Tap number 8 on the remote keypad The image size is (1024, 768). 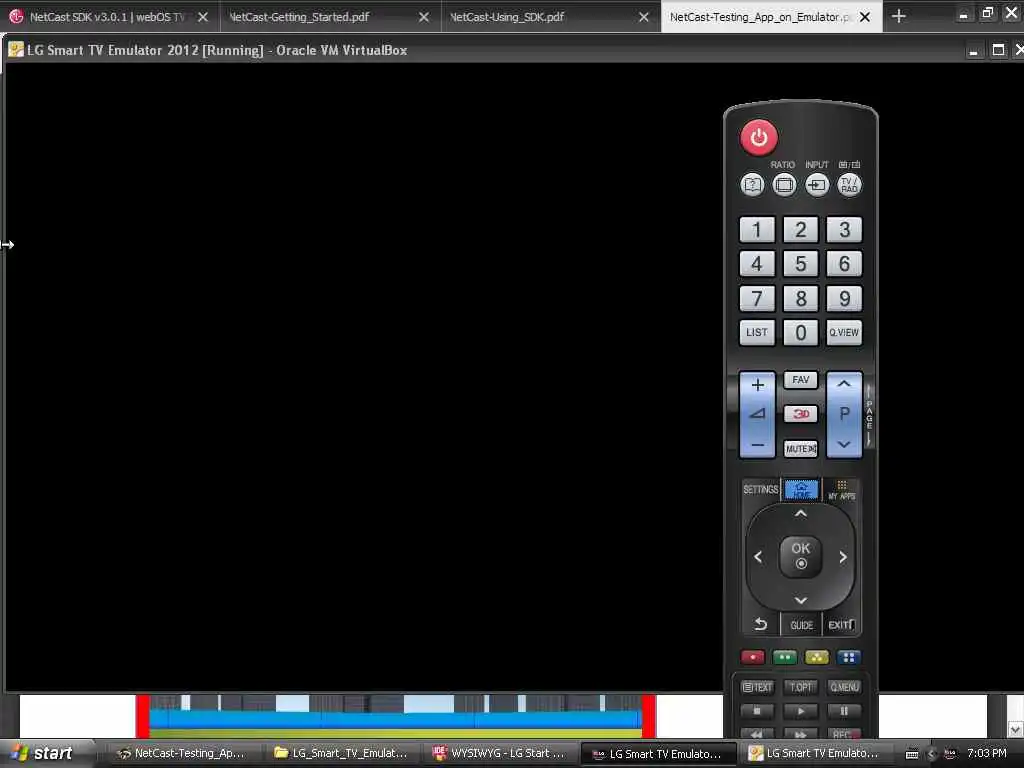801,298
